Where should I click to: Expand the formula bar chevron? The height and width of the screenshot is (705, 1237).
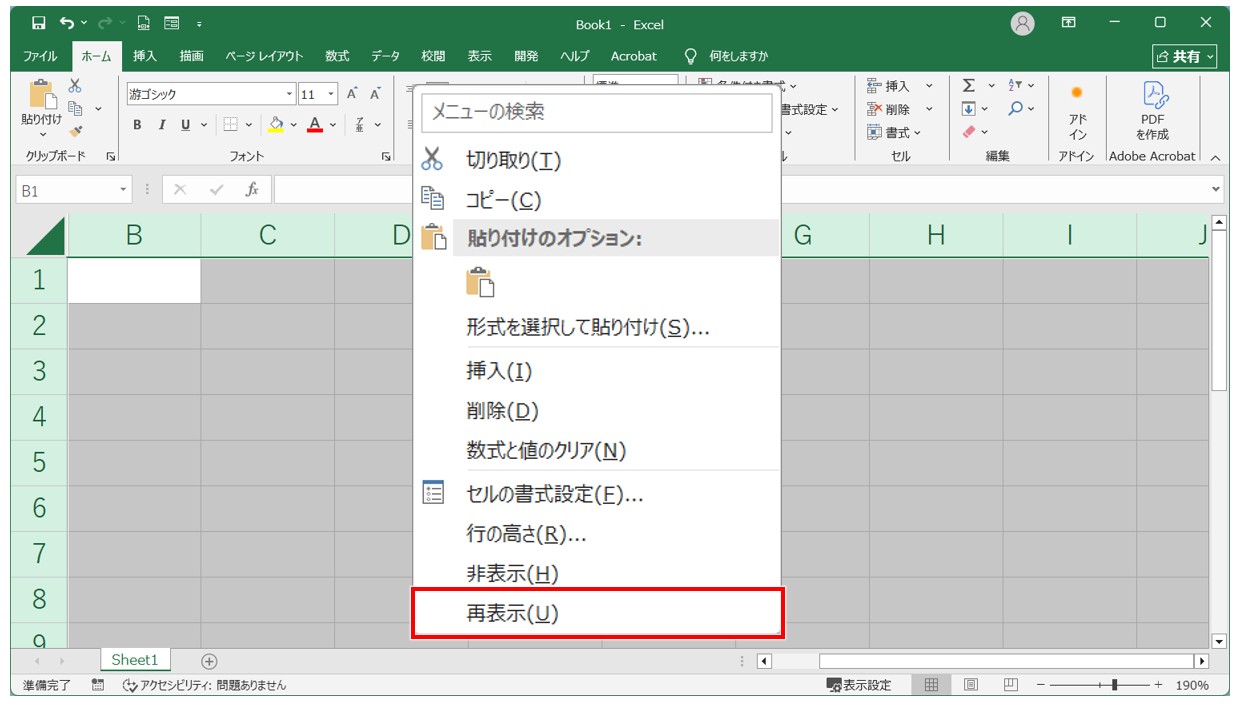[x=1216, y=189]
